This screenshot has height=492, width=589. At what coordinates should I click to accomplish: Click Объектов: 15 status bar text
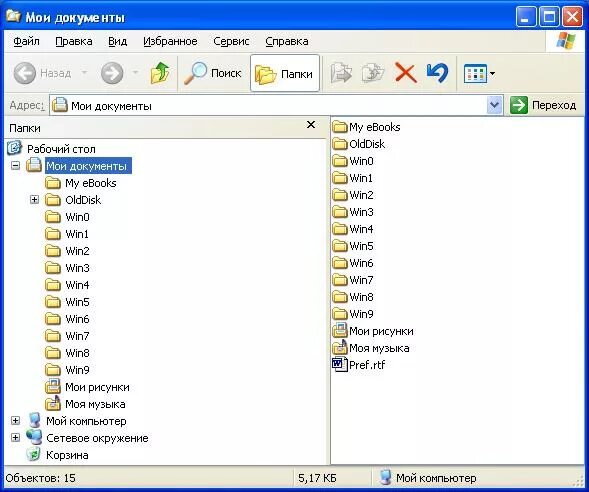tap(41, 478)
